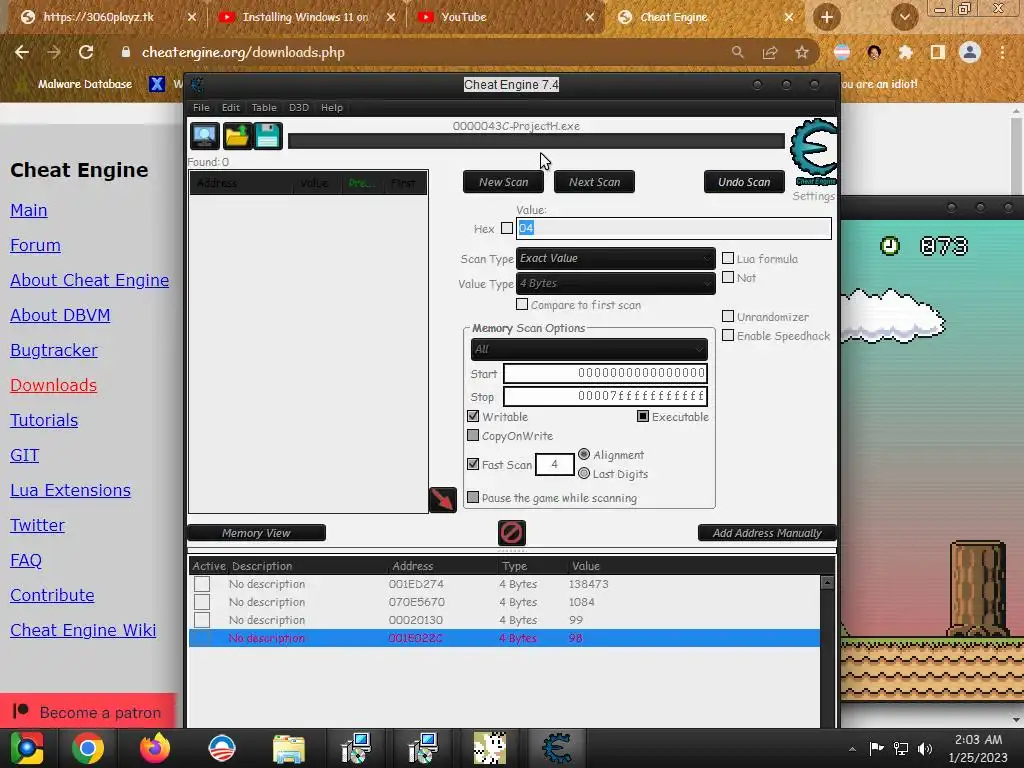This screenshot has width=1024, height=768.
Task: Click the red clear address list icon
Action: pyautogui.click(x=511, y=532)
